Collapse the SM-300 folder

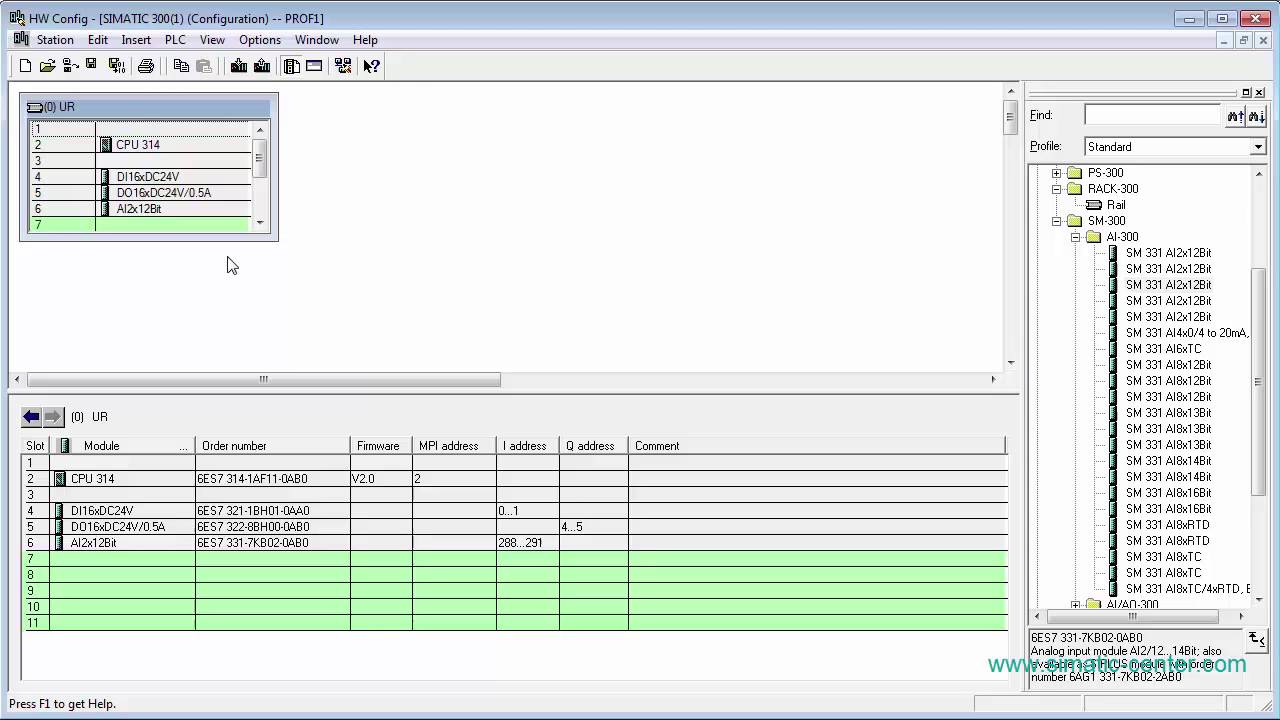(1056, 221)
